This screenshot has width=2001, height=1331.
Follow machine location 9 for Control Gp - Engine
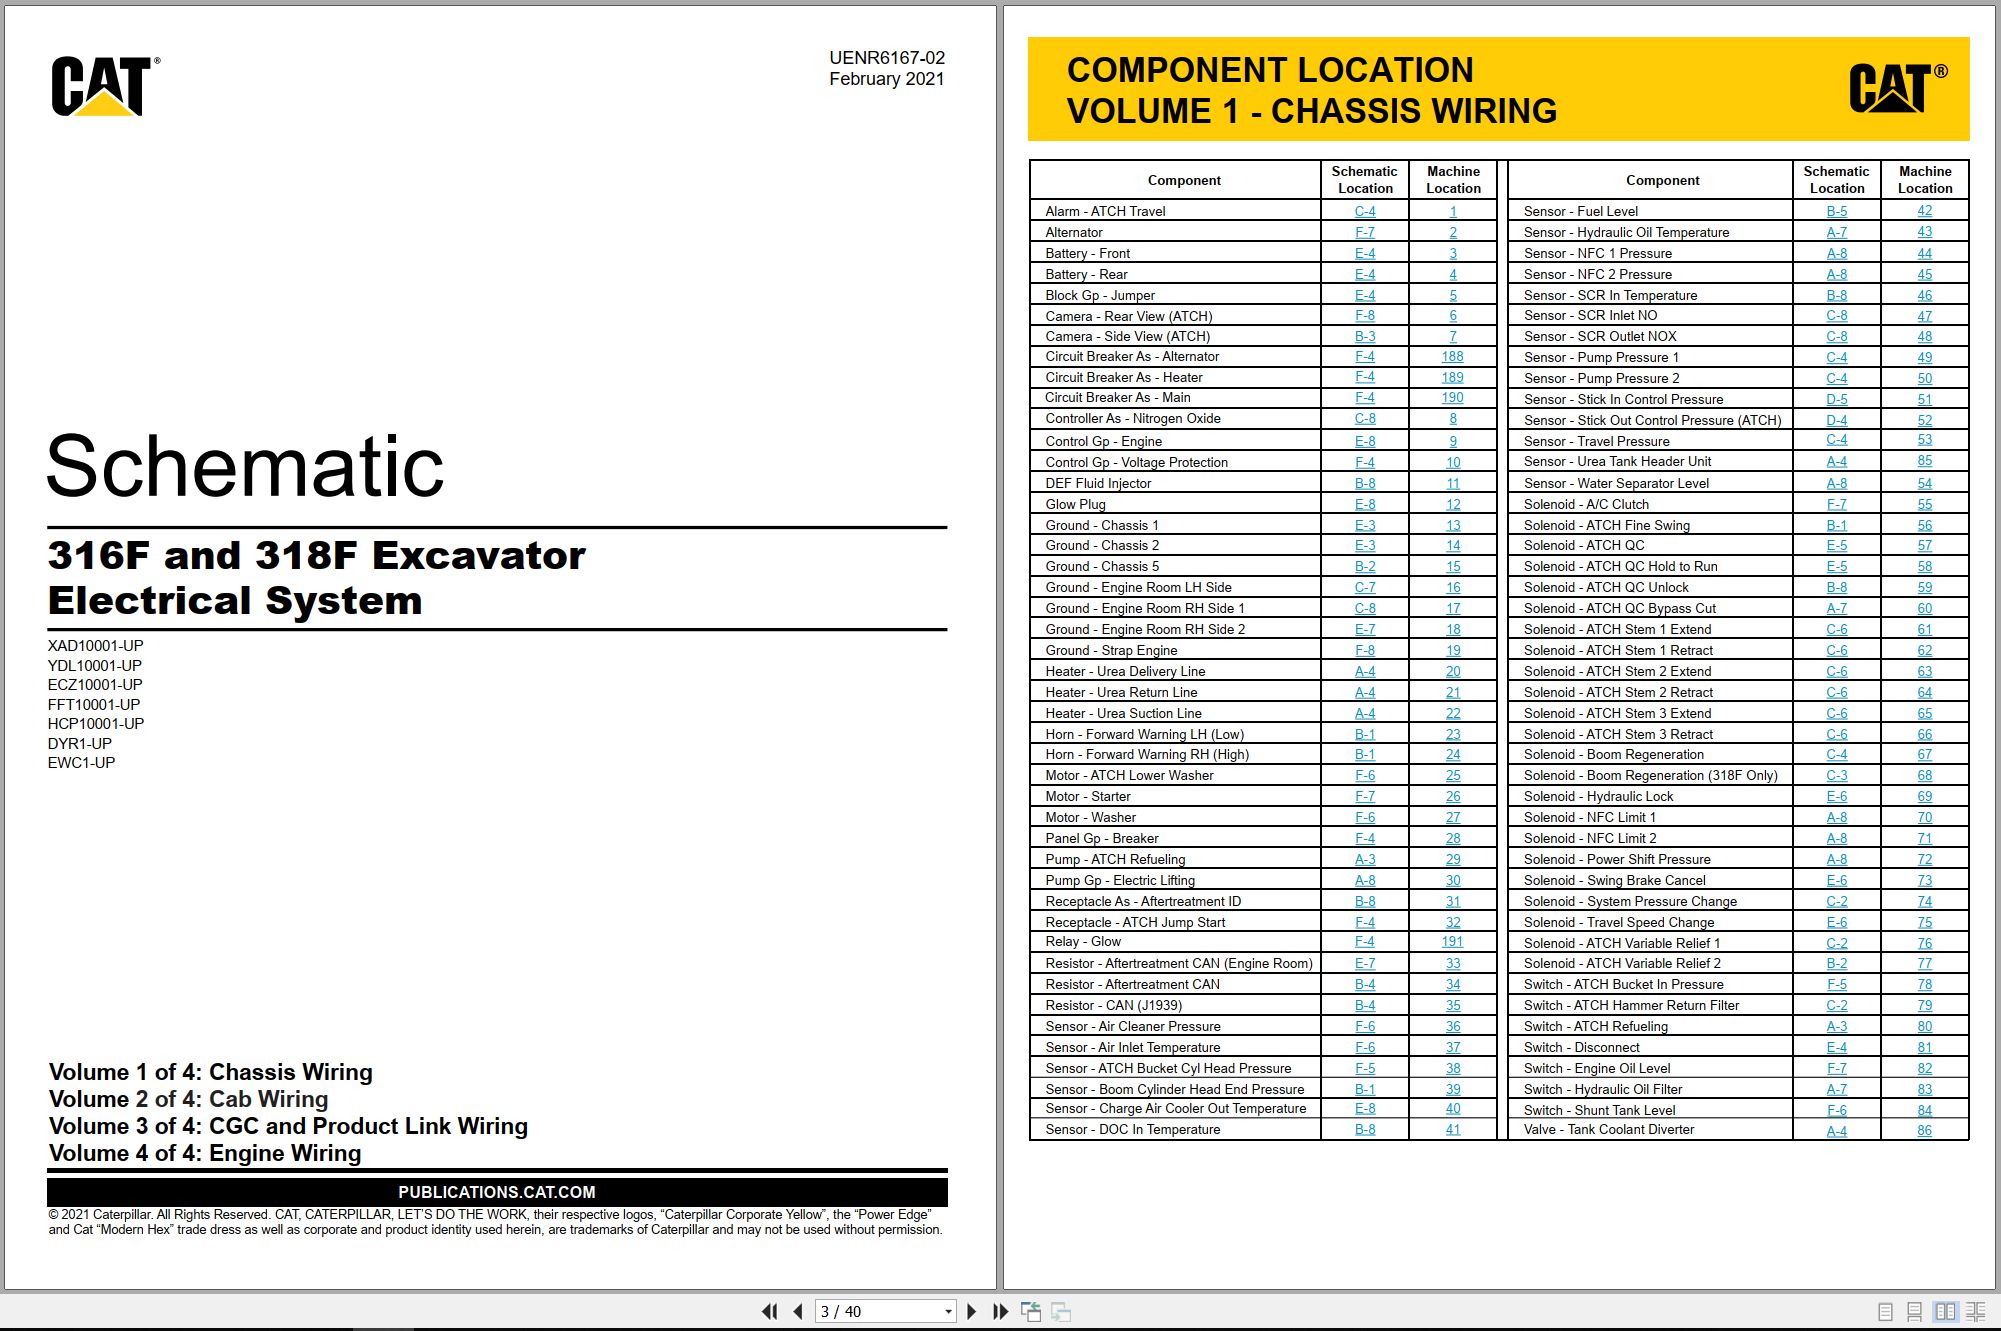[1453, 441]
